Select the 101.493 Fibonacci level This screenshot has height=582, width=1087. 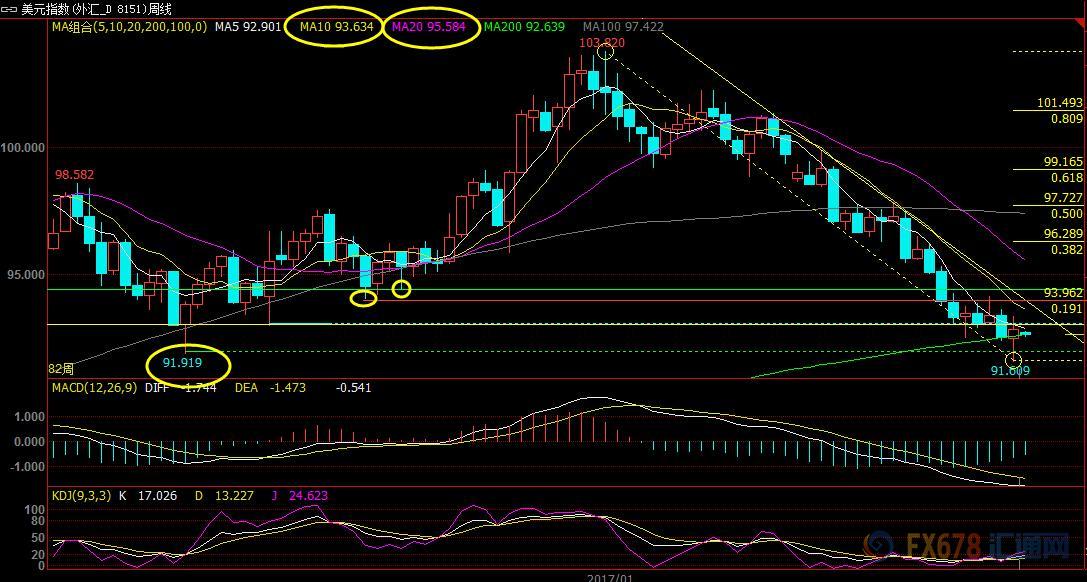(1060, 103)
